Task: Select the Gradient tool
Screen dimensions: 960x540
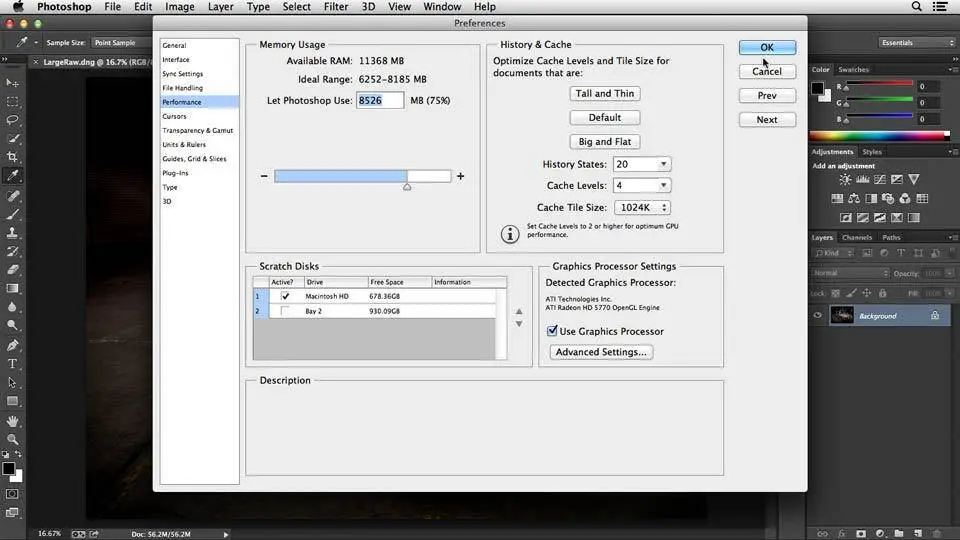Action: coord(12,288)
